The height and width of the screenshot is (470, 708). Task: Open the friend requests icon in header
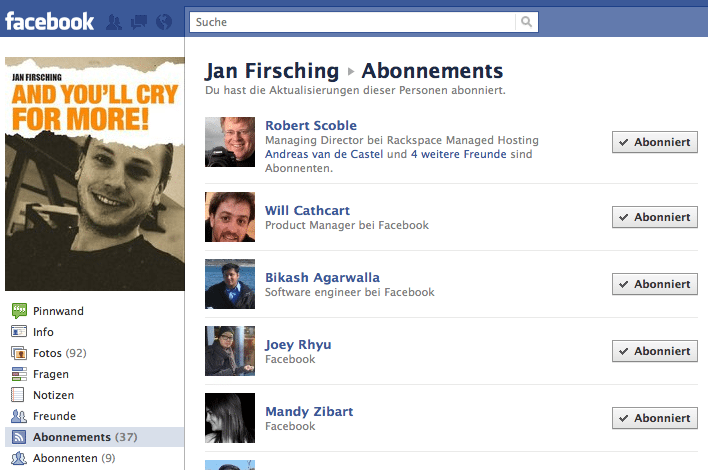114,22
